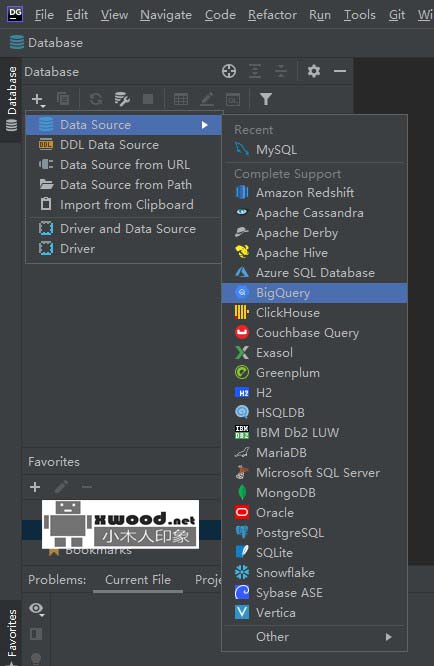Image resolution: width=434 pixels, height=666 pixels.
Task: Choose HSQLDB data source
Action: pyautogui.click(x=314, y=412)
